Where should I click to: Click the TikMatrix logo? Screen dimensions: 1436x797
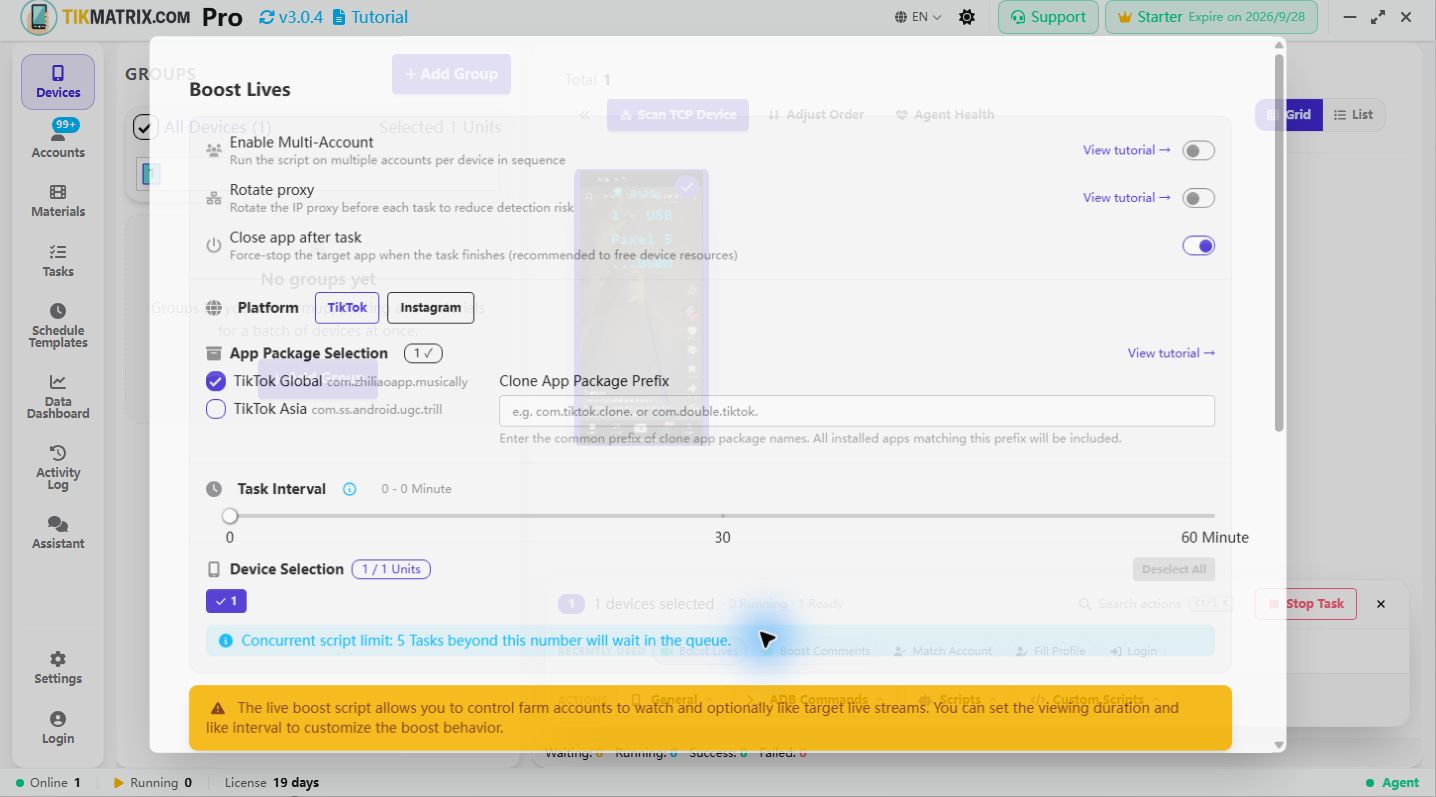tap(39, 17)
